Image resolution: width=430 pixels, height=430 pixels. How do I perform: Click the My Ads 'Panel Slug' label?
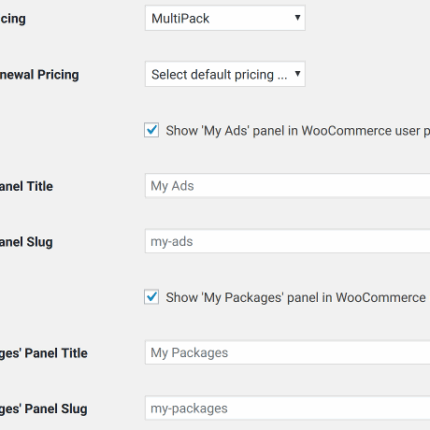click(26, 242)
